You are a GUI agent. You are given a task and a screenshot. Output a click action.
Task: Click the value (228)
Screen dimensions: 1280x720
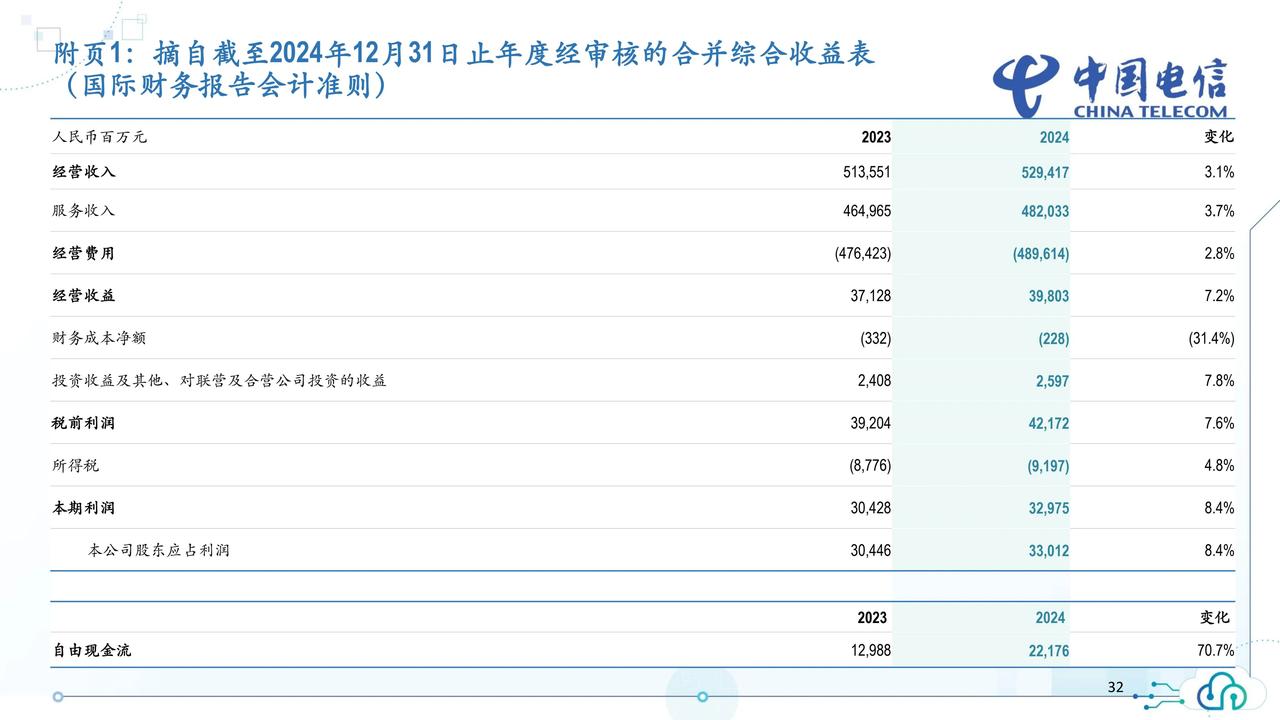pos(1054,339)
